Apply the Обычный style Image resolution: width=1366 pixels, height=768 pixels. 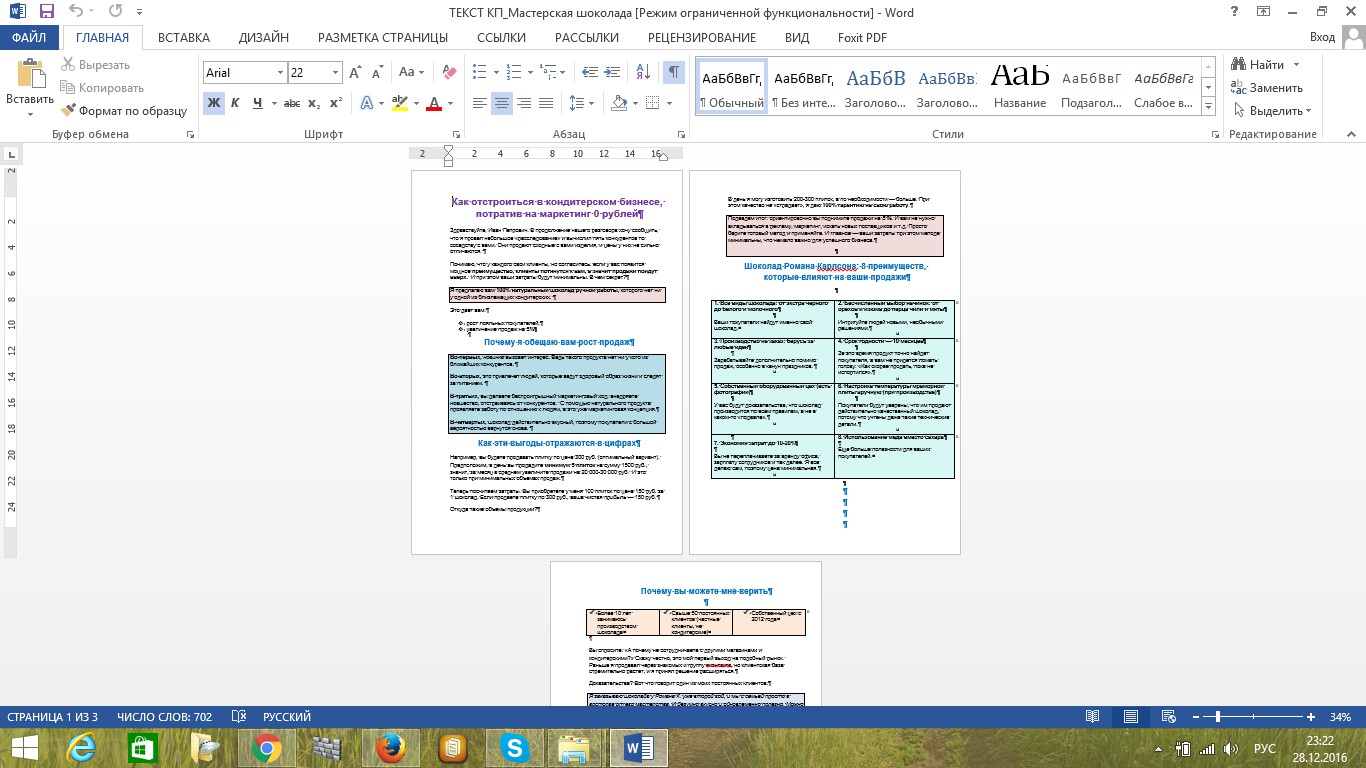pos(732,86)
